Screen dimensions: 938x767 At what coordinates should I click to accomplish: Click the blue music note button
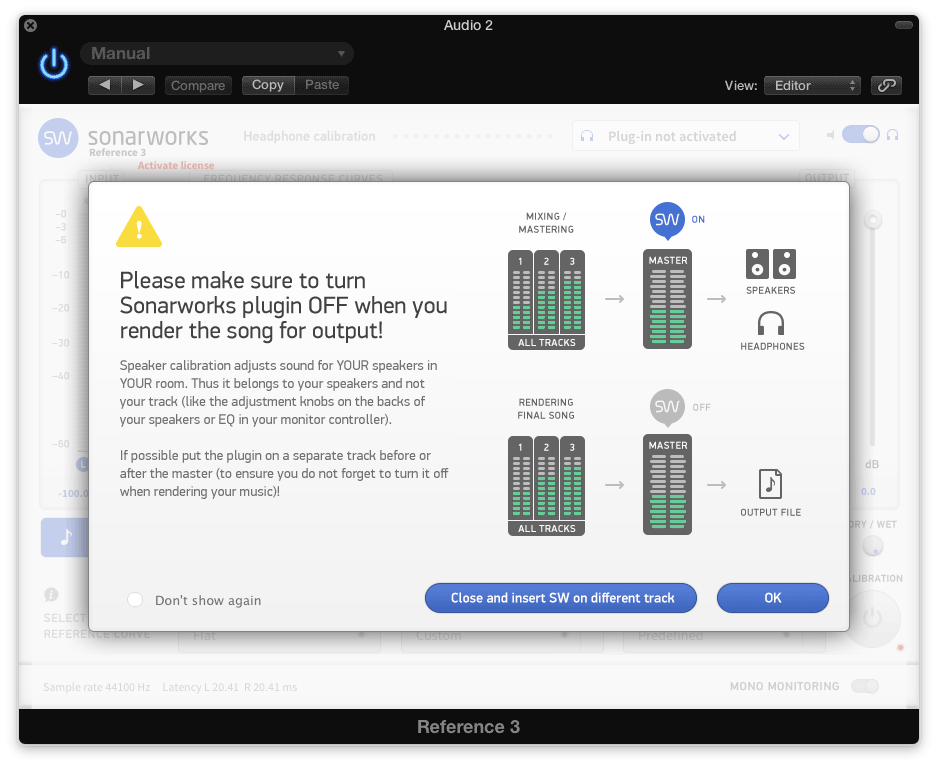point(65,537)
